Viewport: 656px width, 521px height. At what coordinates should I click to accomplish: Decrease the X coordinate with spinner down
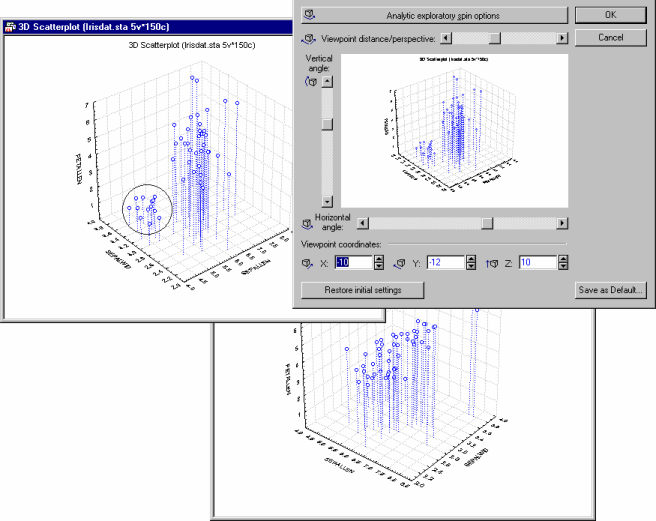[x=379, y=266]
